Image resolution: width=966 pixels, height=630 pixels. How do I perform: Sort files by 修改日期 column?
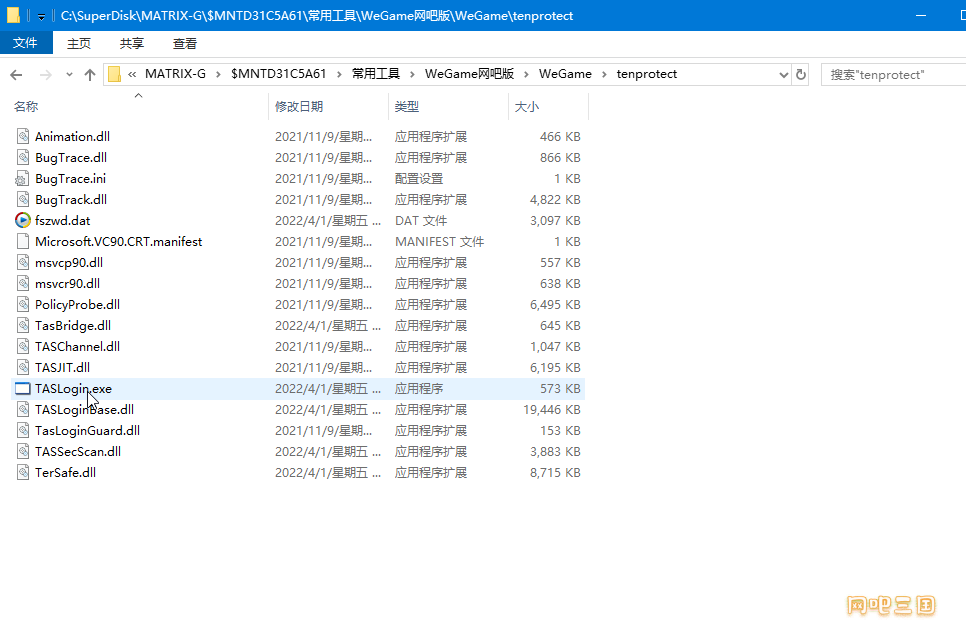pyautogui.click(x=299, y=107)
